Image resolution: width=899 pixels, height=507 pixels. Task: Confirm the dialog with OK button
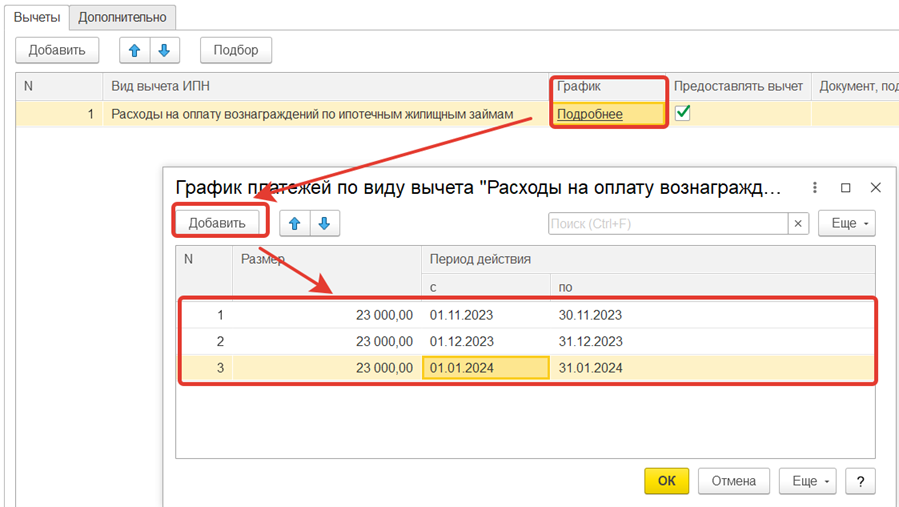[x=667, y=481]
